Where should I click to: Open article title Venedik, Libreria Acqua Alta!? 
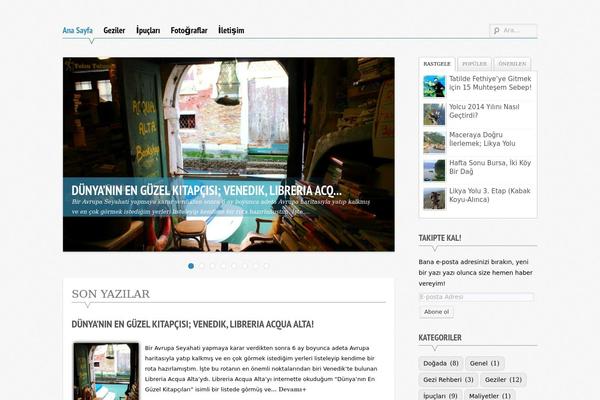point(192,324)
